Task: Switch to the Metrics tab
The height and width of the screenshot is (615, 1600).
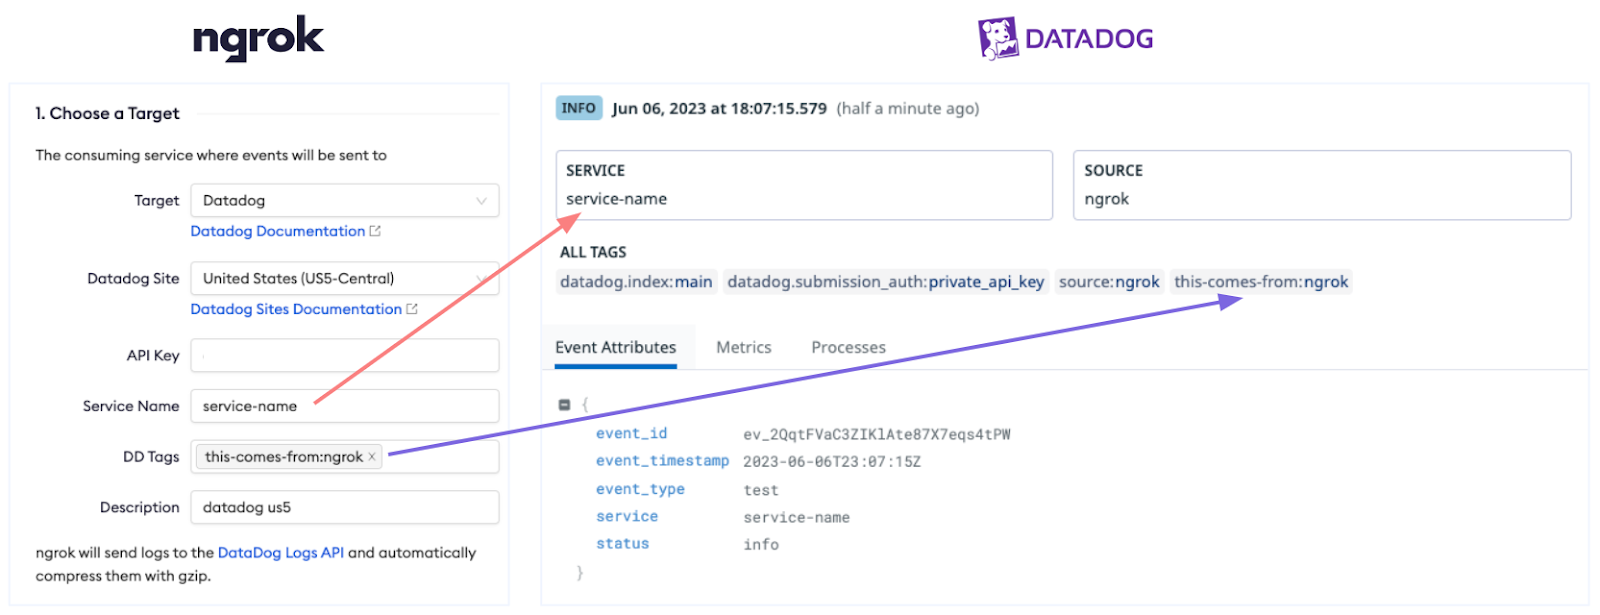Action: click(743, 347)
